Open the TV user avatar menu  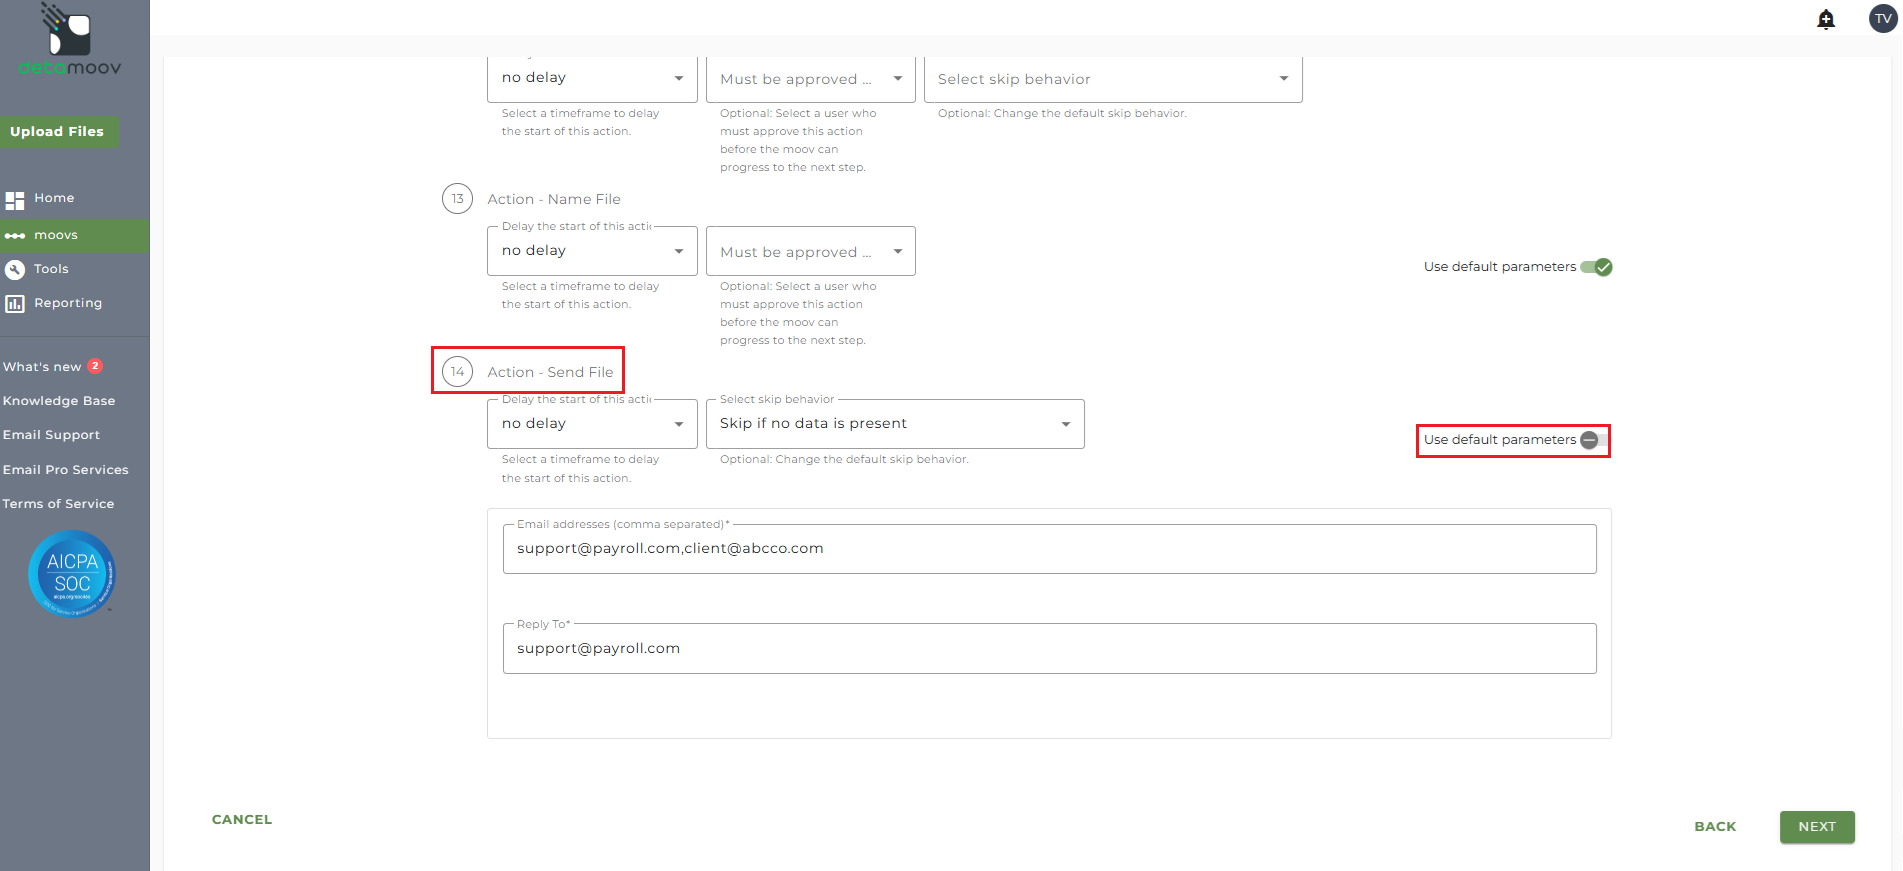(1883, 19)
